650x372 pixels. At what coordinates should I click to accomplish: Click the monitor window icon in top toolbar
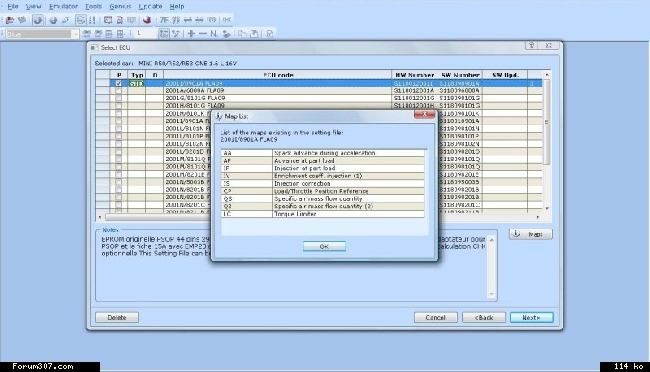108,20
